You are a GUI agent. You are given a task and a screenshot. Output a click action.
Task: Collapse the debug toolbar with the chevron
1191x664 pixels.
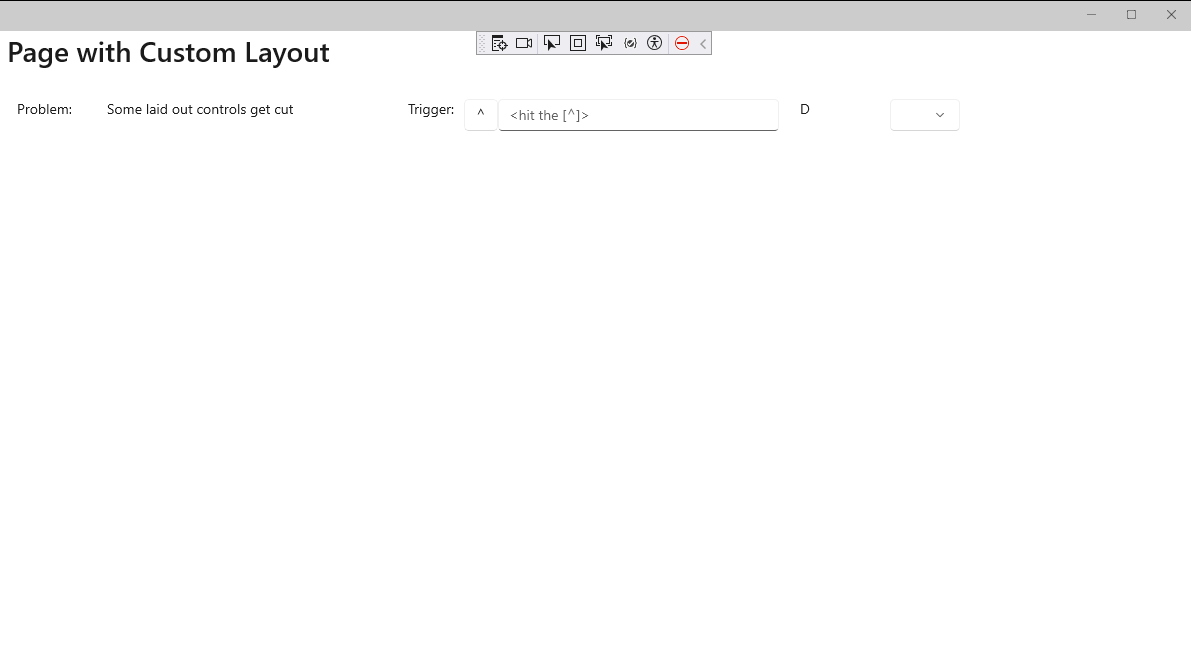[701, 43]
